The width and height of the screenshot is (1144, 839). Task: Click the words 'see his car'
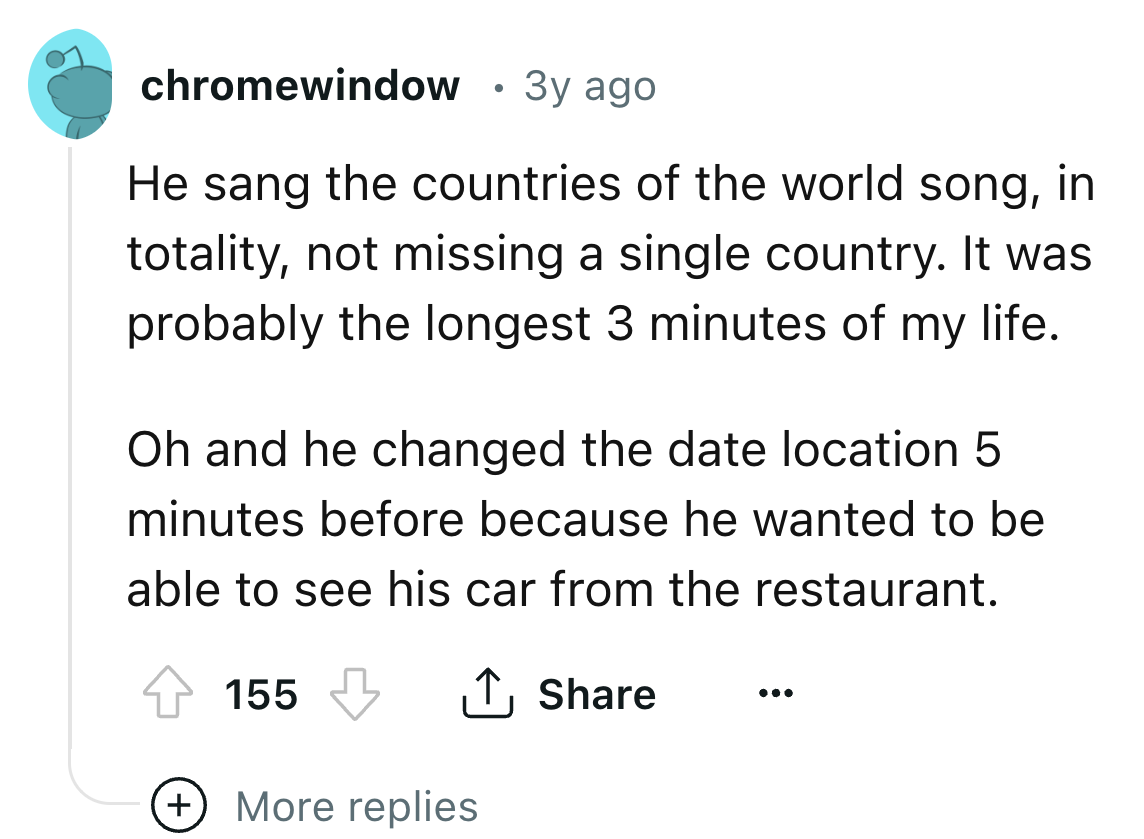[397, 590]
